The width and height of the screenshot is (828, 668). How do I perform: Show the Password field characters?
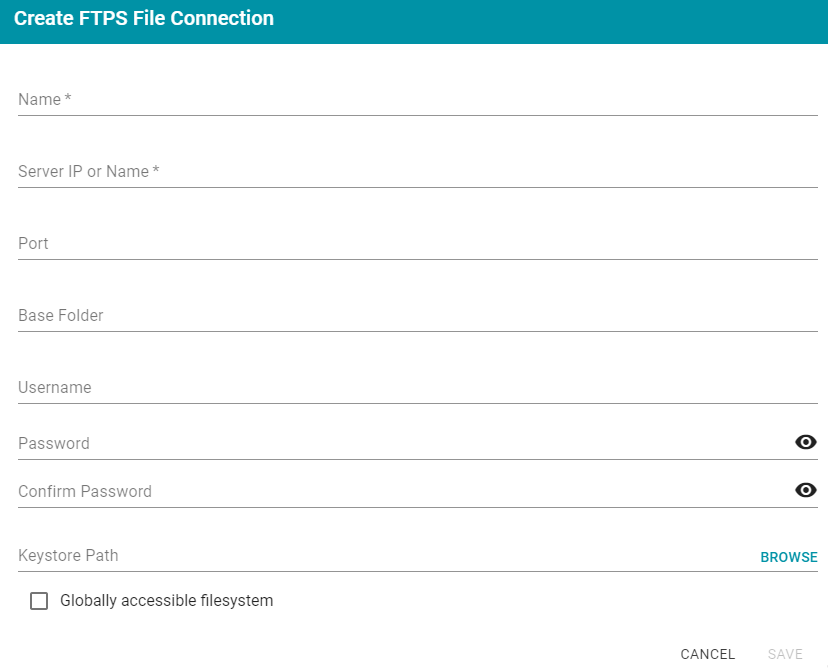805,442
